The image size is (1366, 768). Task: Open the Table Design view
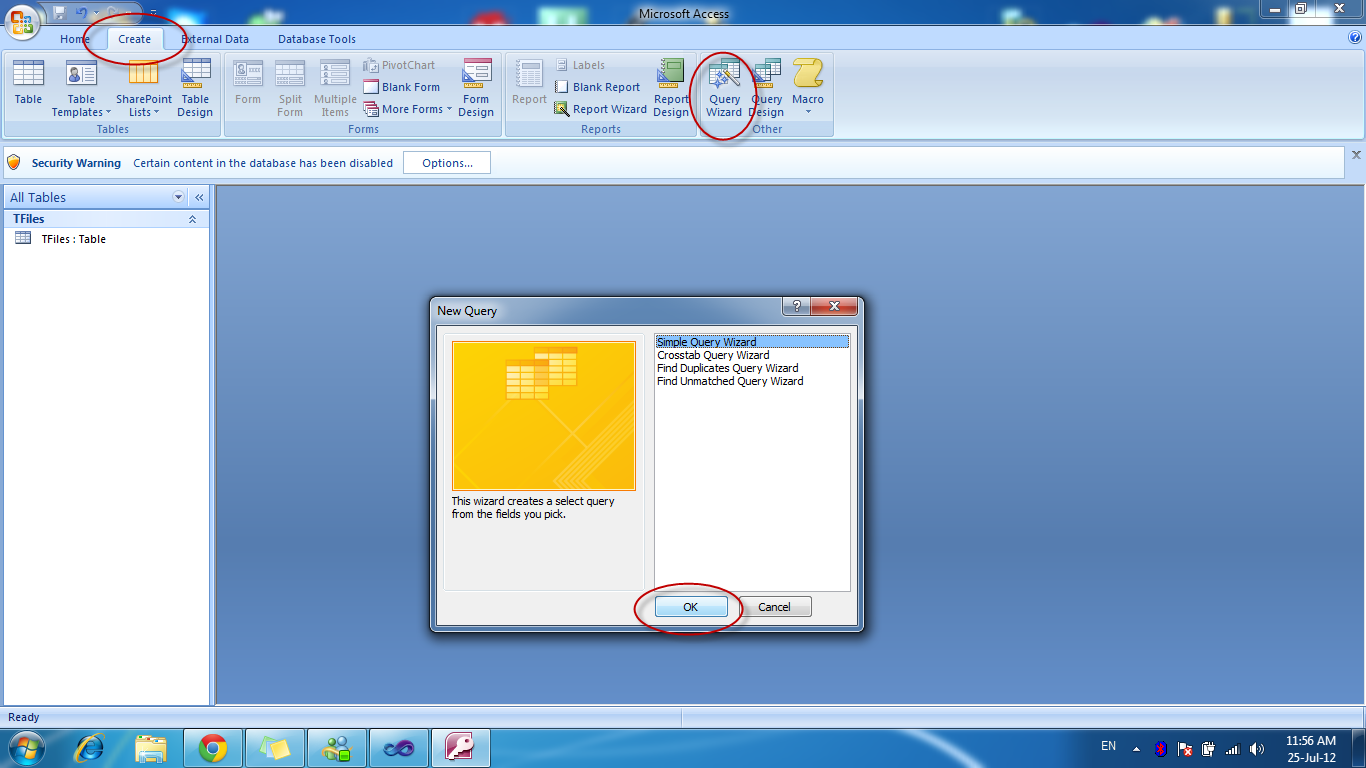click(x=195, y=88)
